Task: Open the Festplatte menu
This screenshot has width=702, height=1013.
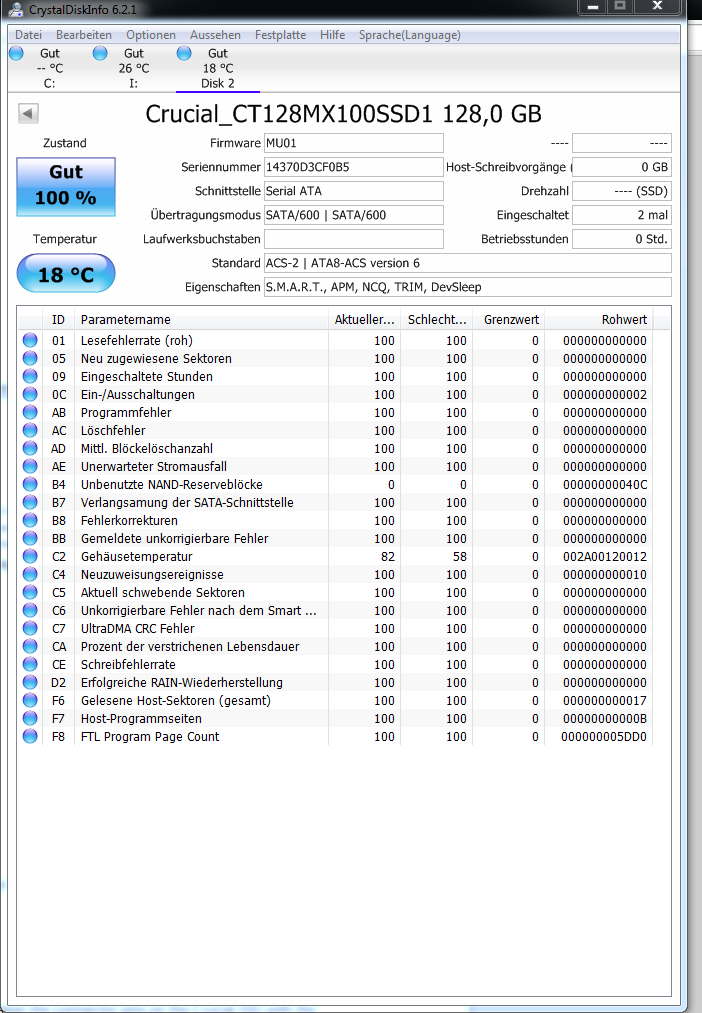Action: tap(280, 35)
